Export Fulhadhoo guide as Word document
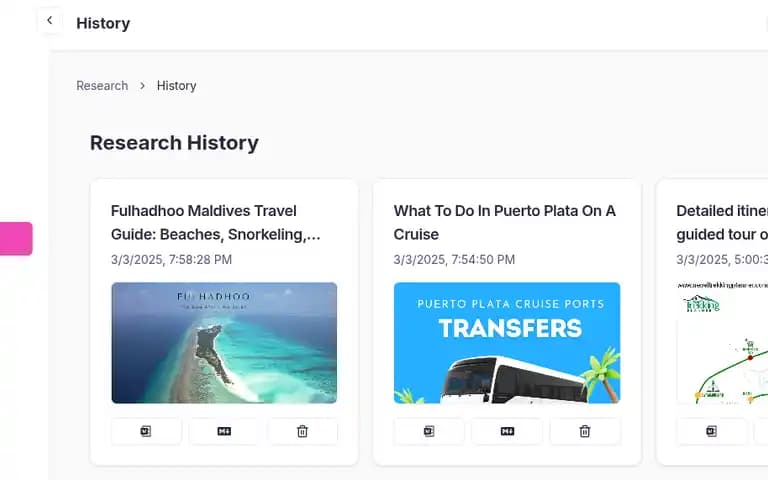Viewport: 768px width, 480px height. pos(146,431)
